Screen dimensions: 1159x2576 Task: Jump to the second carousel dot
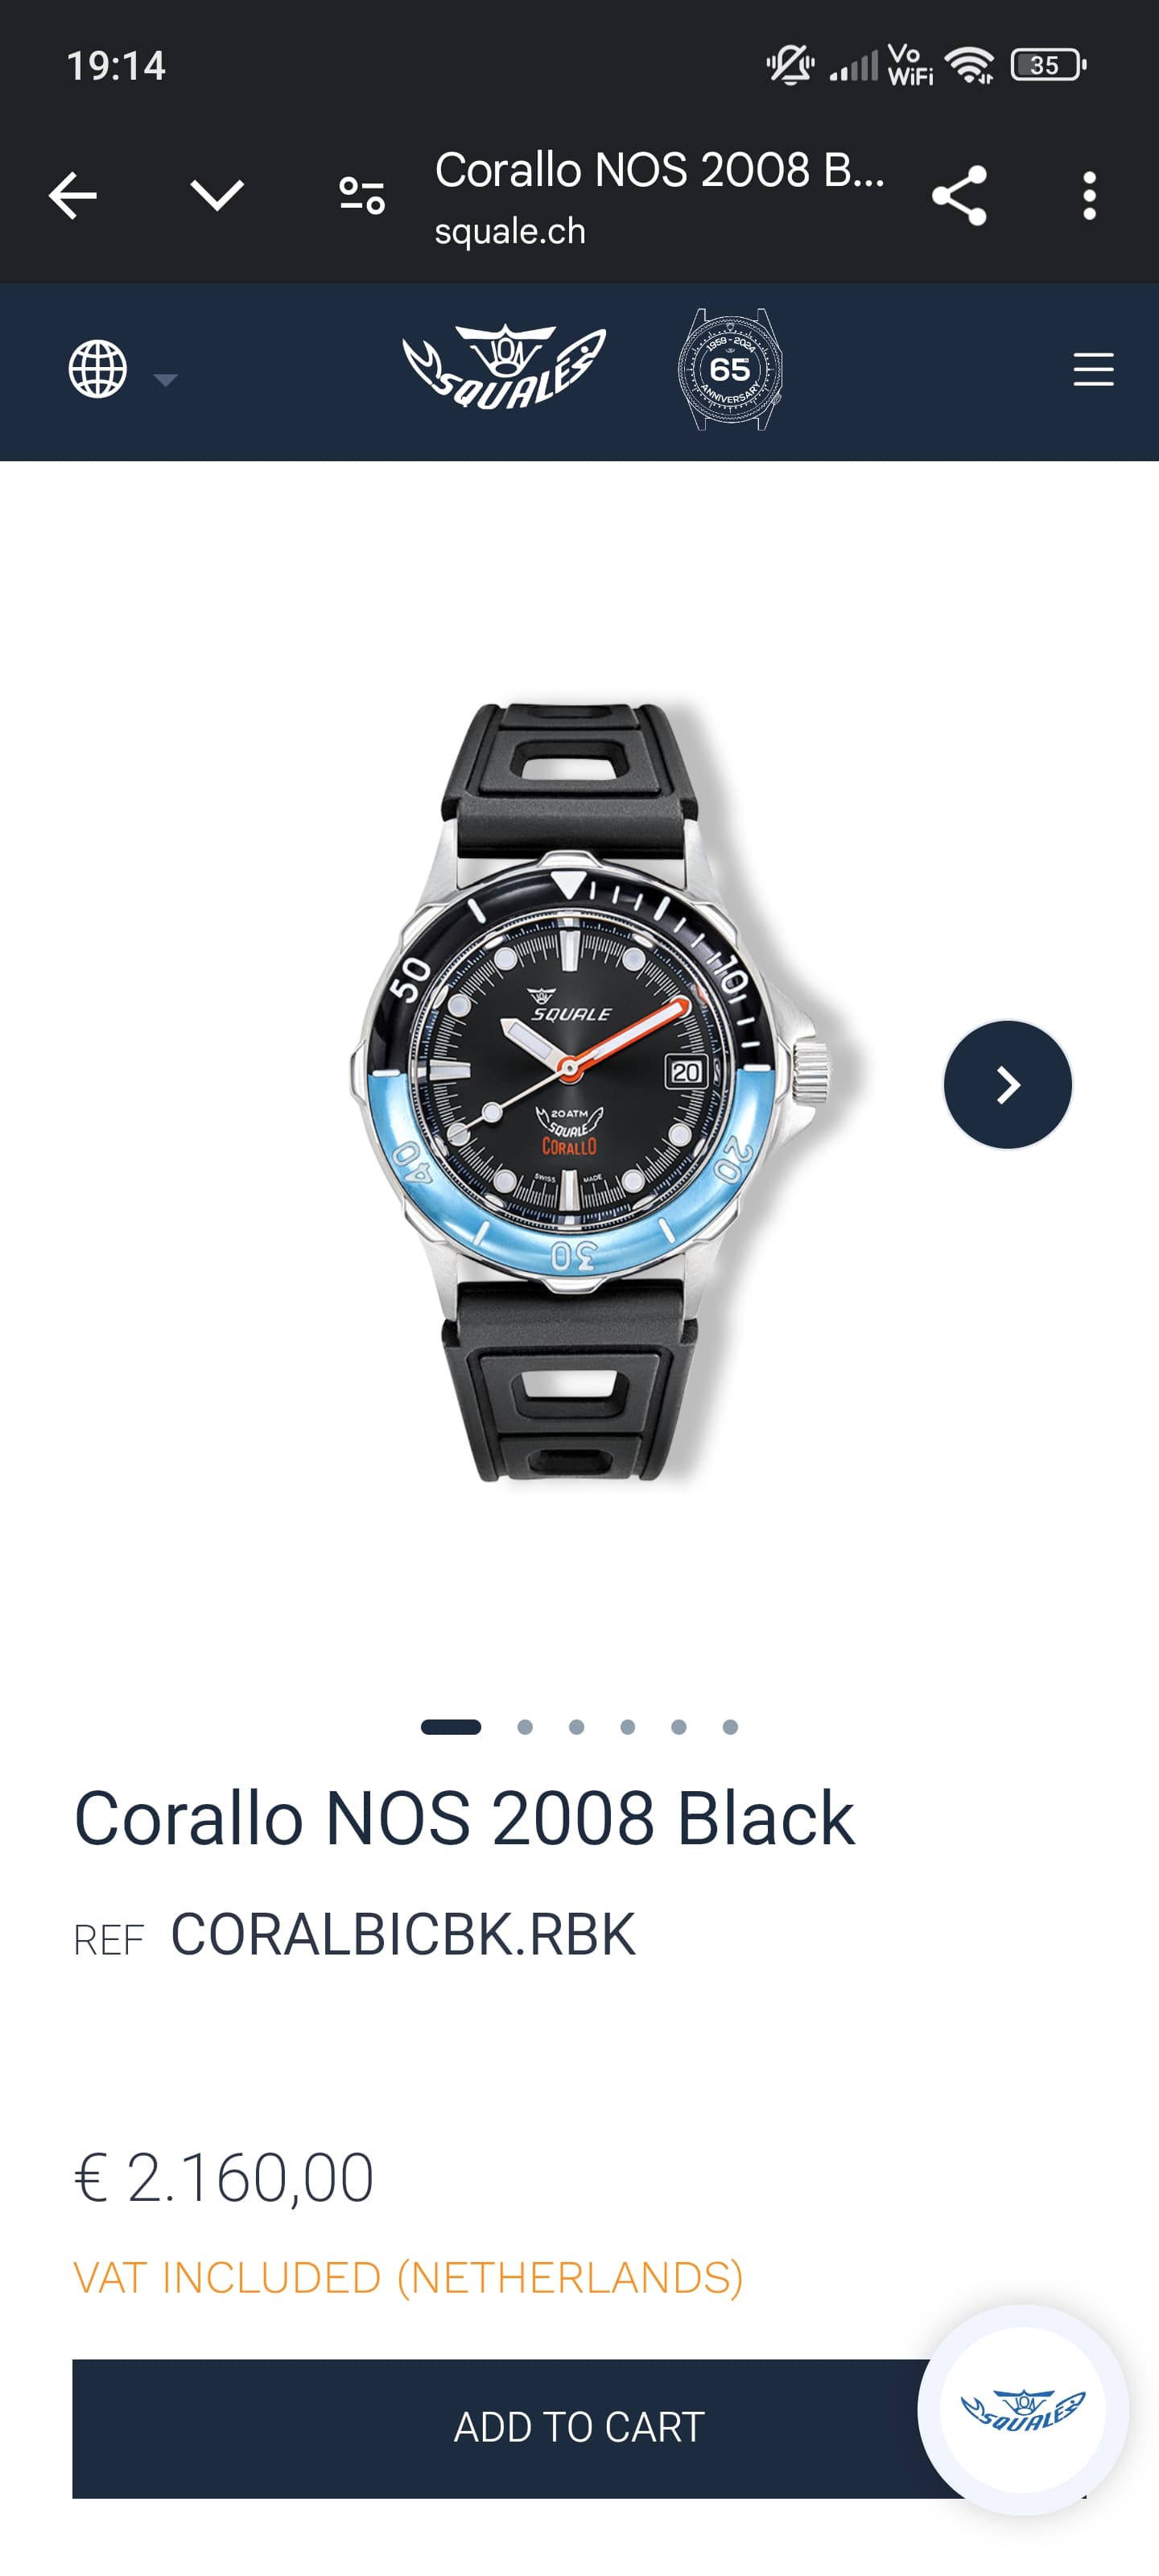click(x=525, y=1727)
